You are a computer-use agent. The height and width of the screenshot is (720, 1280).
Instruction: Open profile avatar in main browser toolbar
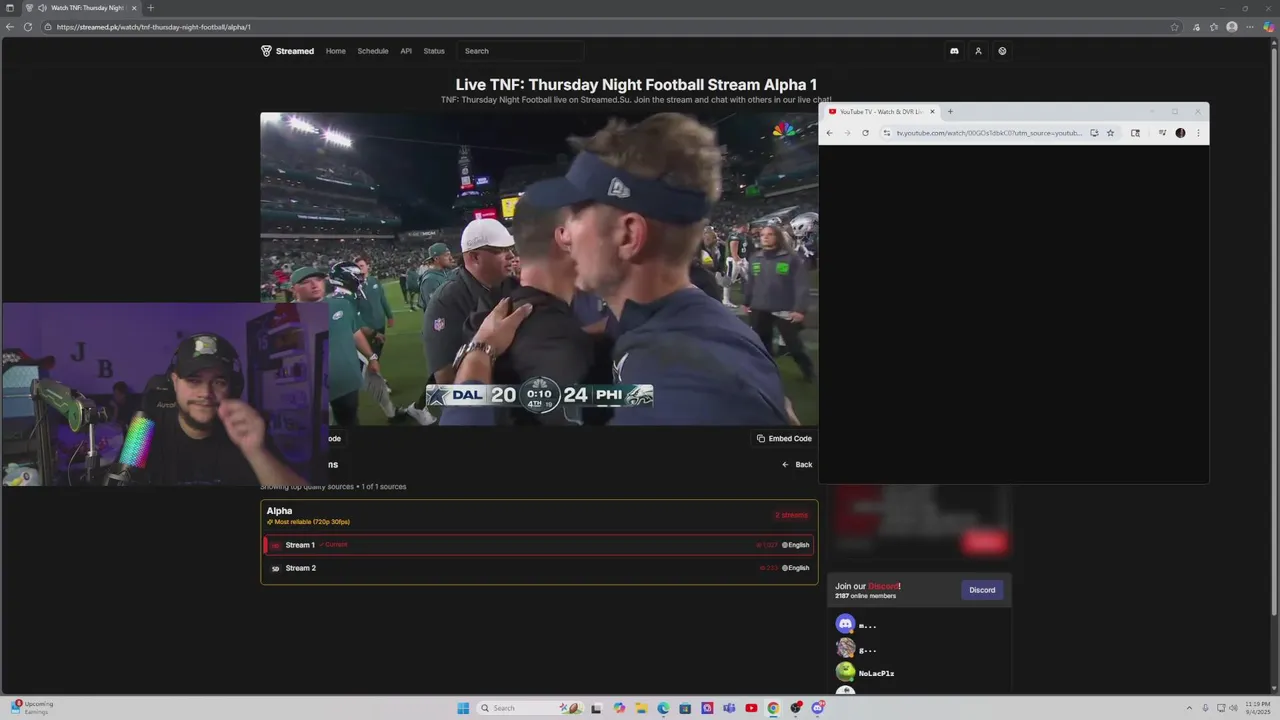point(1232,27)
